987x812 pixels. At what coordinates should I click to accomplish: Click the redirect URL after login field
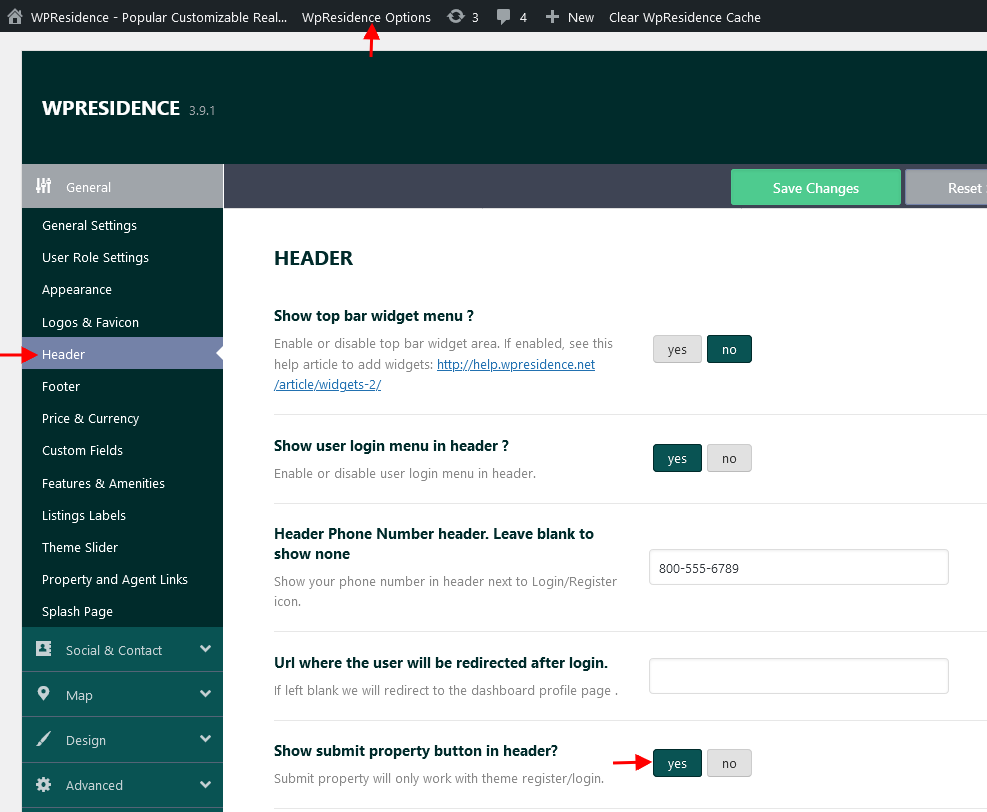click(x=798, y=676)
